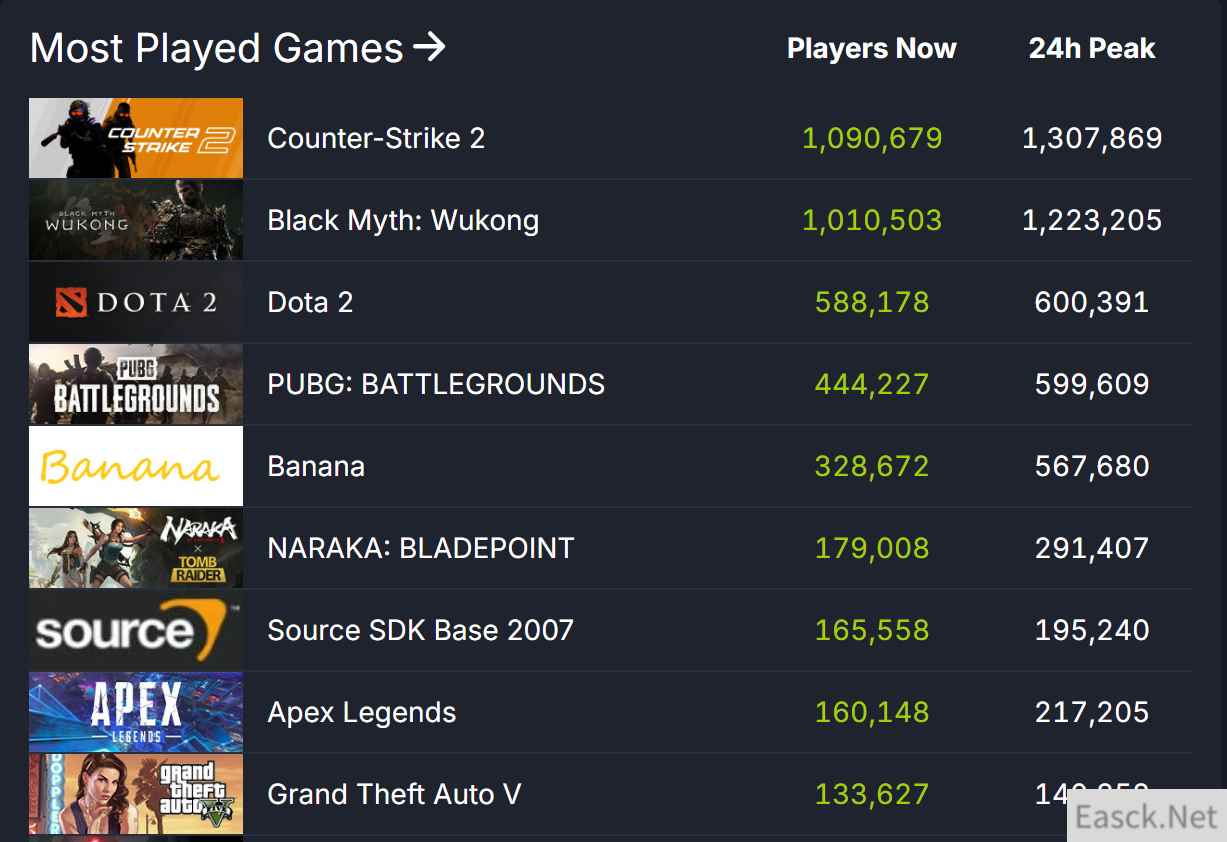Image resolution: width=1227 pixels, height=842 pixels.
Task: Select the PUBG Battlegrounds cover image
Action: click(136, 384)
